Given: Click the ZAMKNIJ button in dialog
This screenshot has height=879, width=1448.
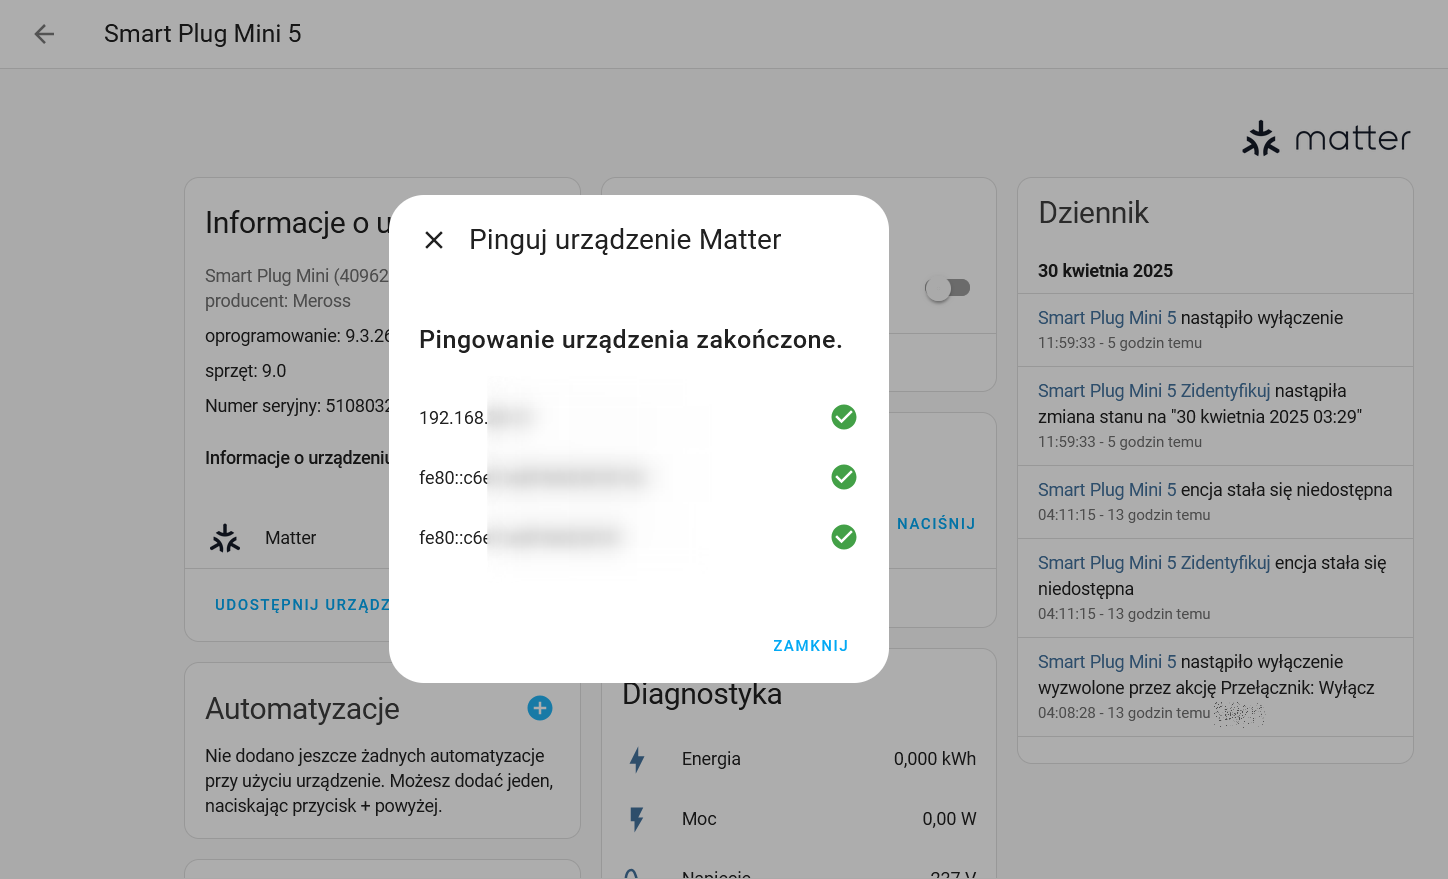Looking at the screenshot, I should pyautogui.click(x=811, y=646).
